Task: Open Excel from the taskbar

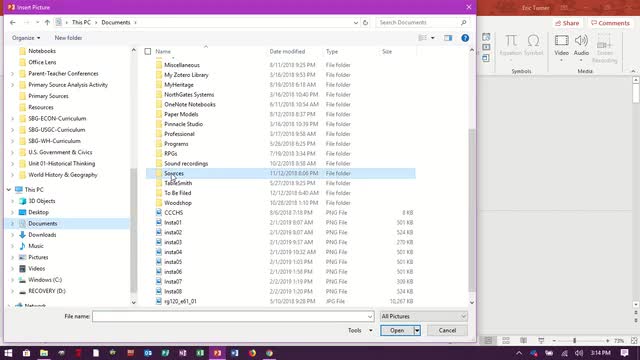Action: [x=200, y=353]
